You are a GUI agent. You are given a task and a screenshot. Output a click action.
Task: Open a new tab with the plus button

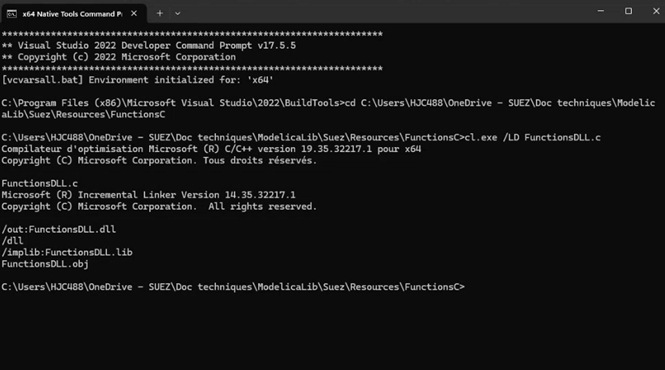[x=159, y=14]
